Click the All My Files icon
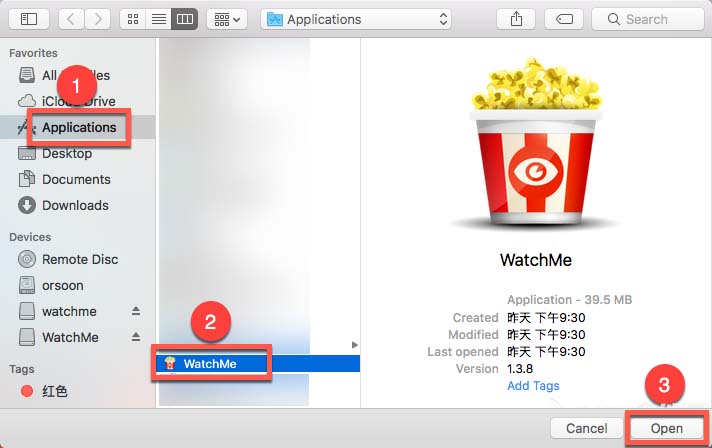 pos(27,75)
